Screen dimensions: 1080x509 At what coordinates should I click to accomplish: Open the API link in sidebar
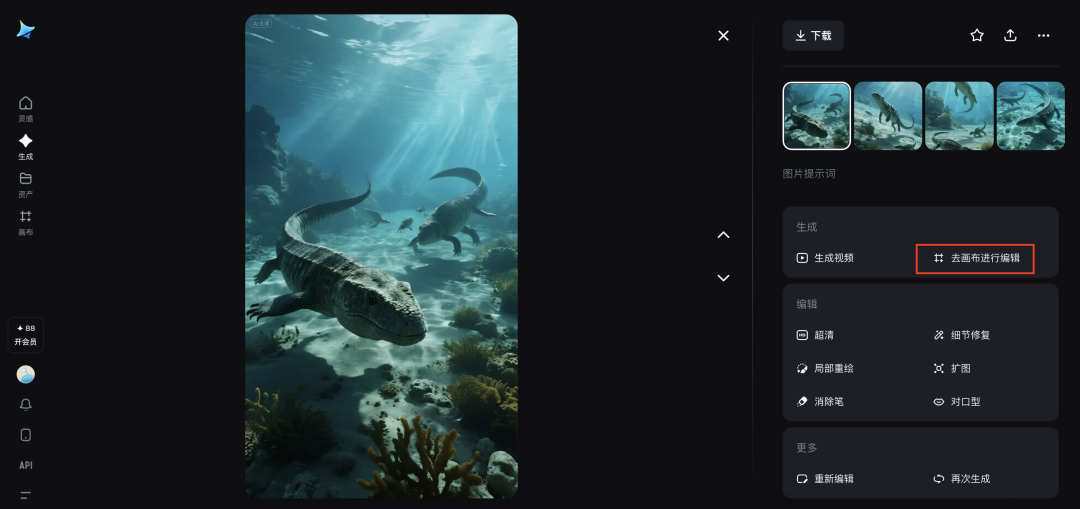[x=26, y=465]
